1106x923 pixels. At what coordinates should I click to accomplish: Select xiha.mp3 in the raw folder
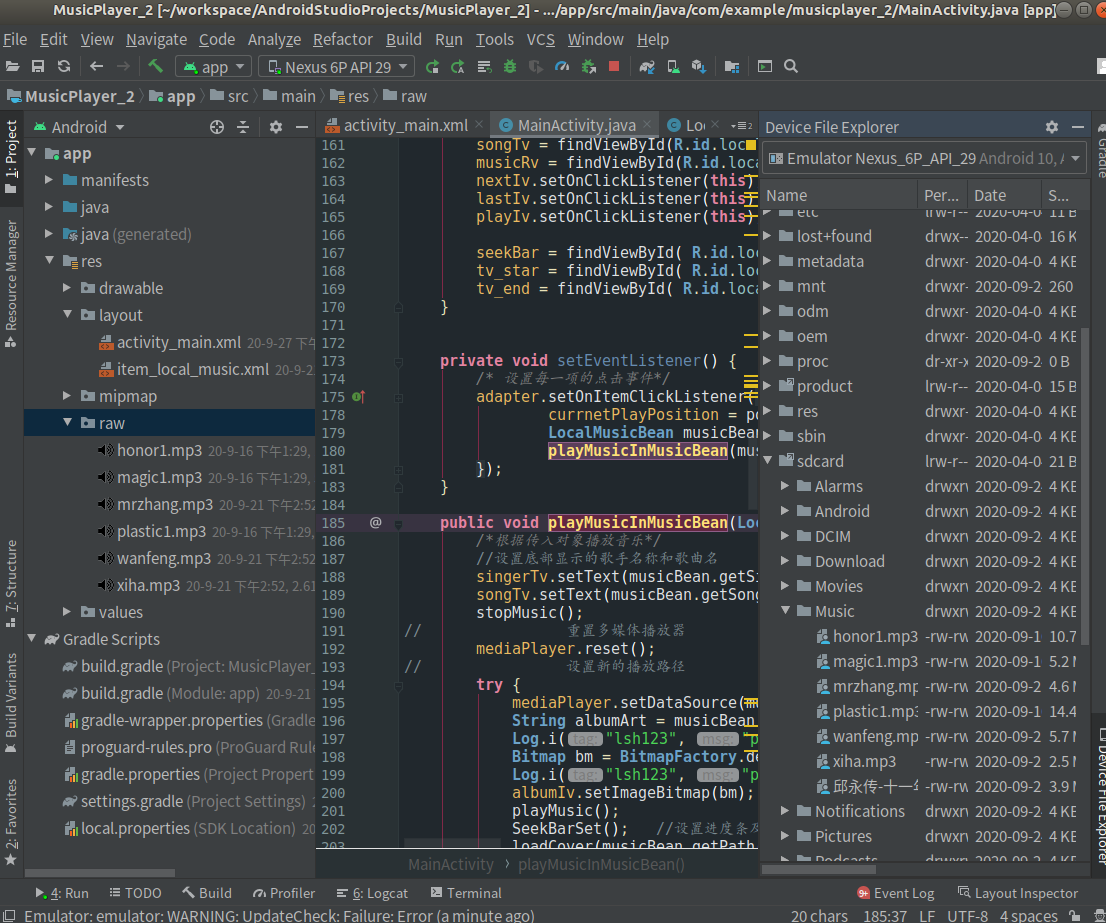point(148,586)
